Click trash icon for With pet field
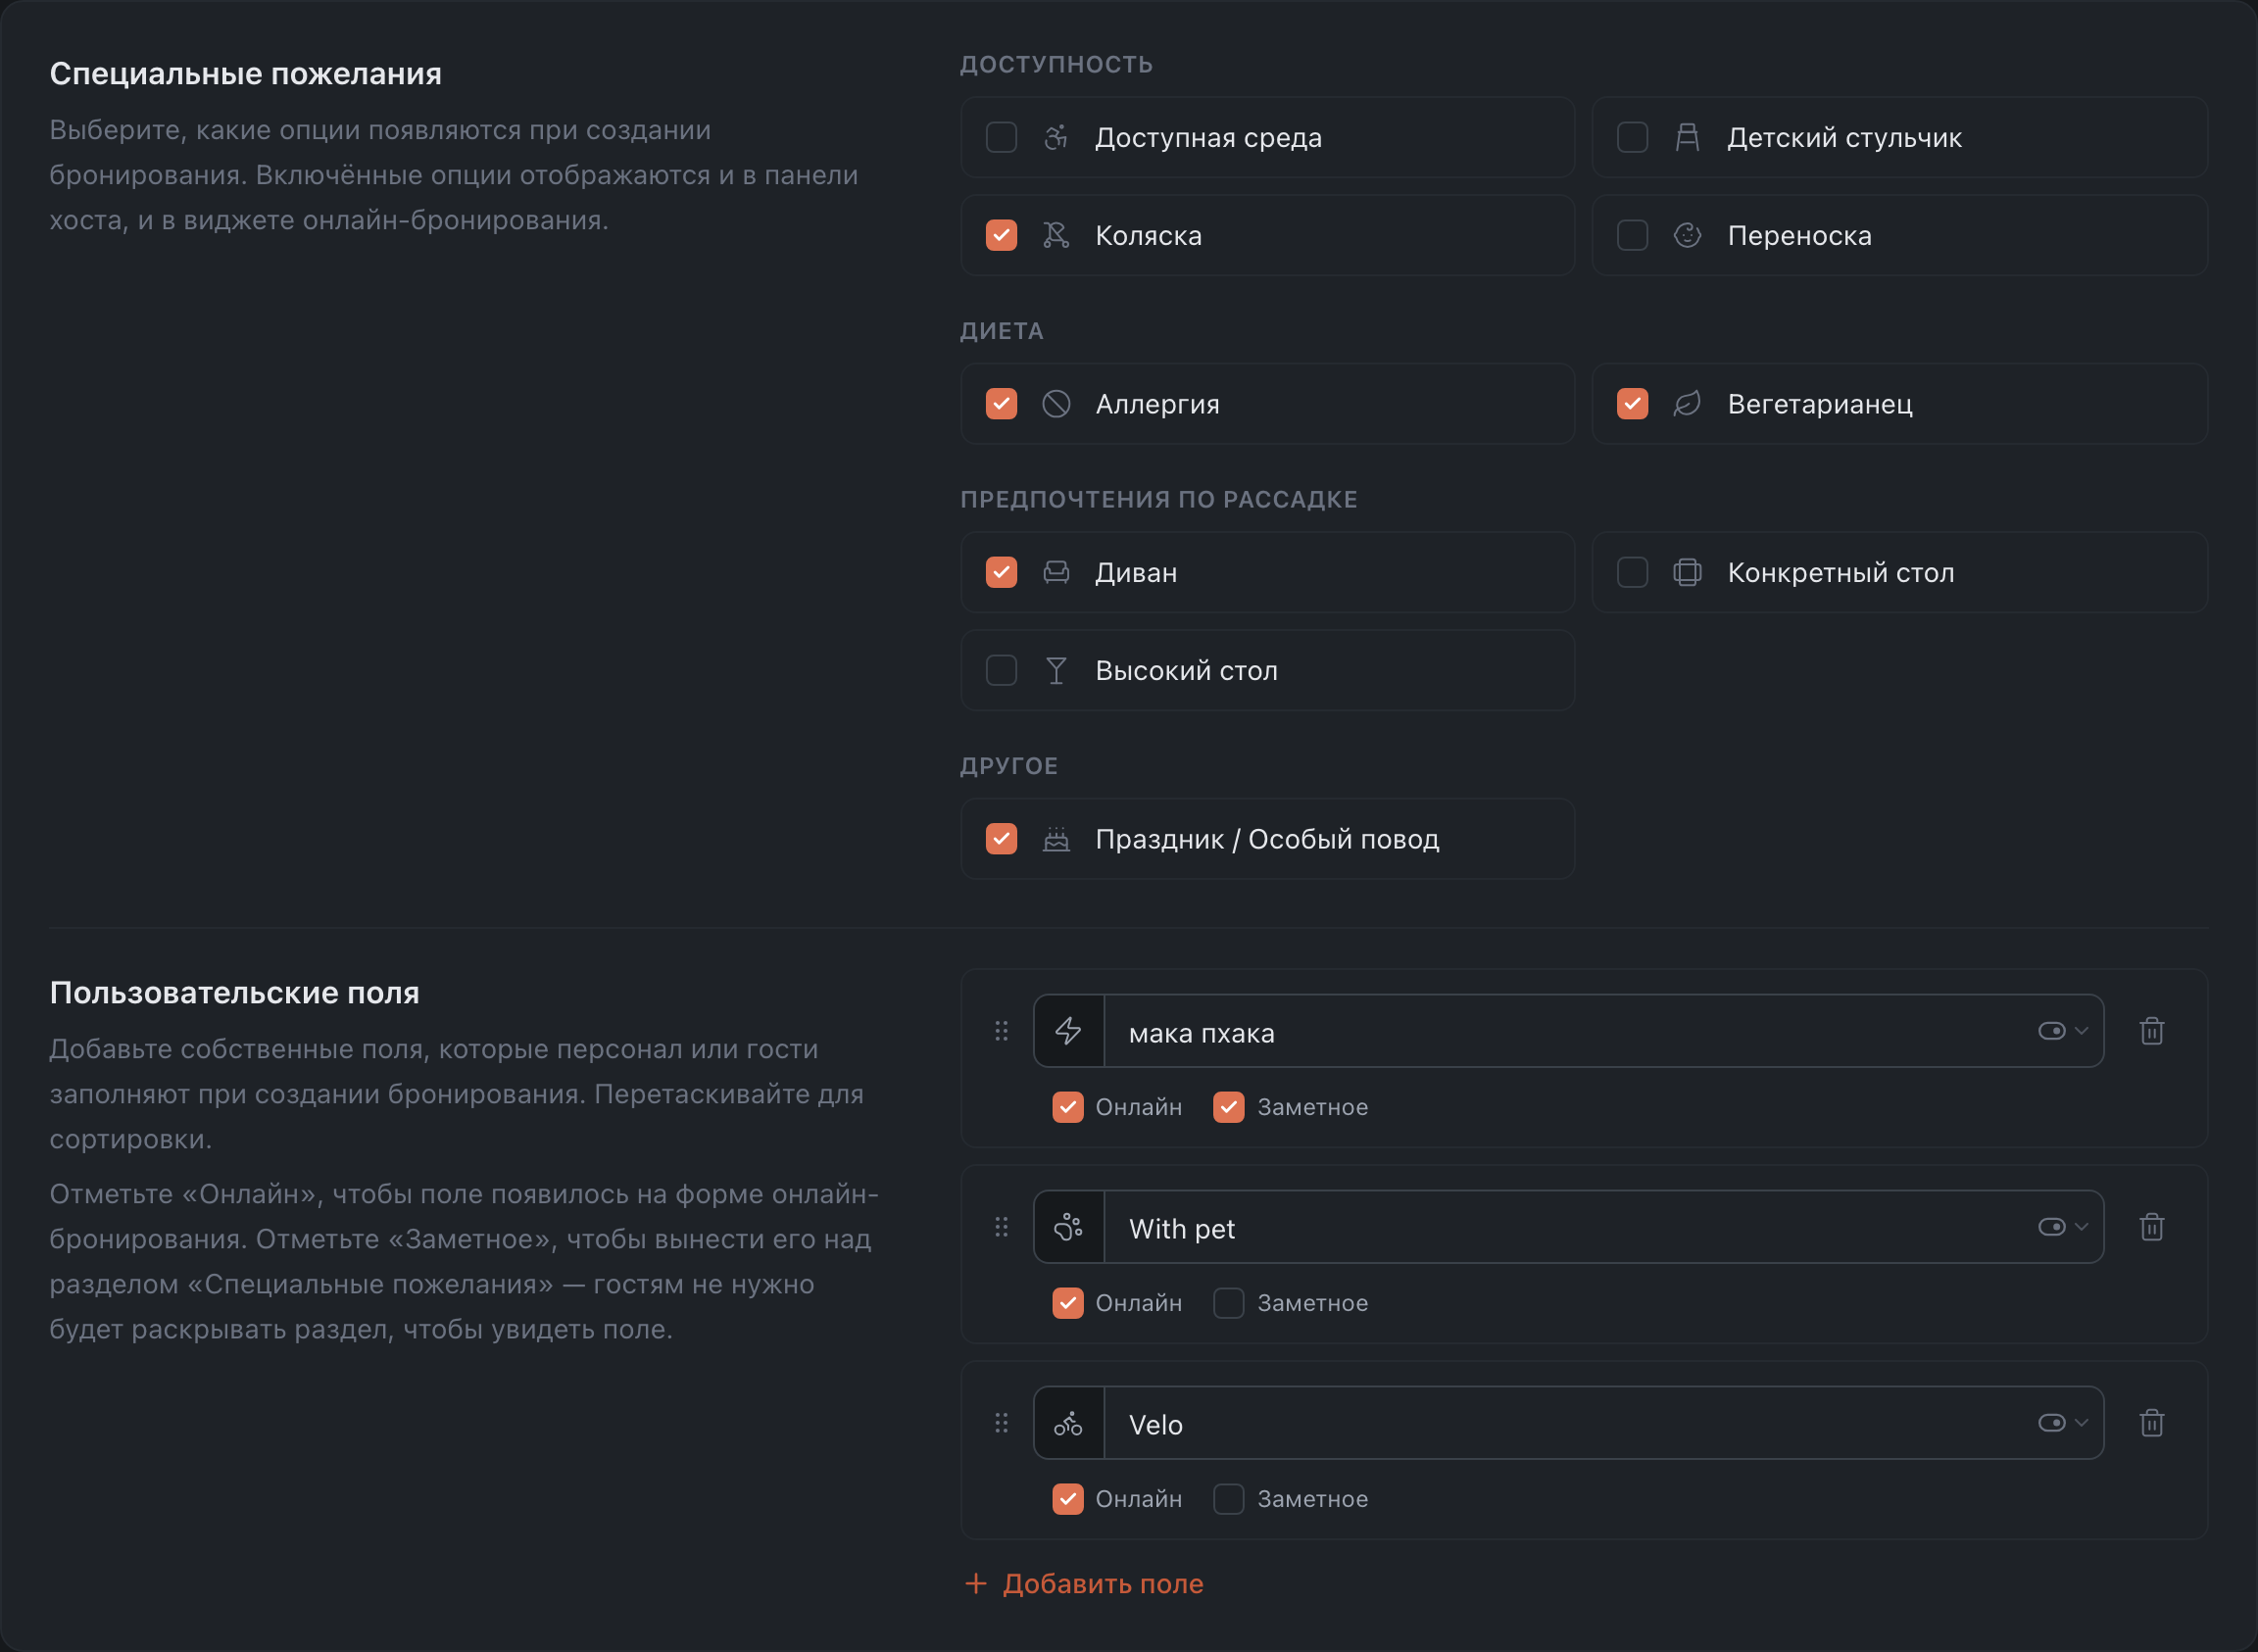 [2151, 1227]
